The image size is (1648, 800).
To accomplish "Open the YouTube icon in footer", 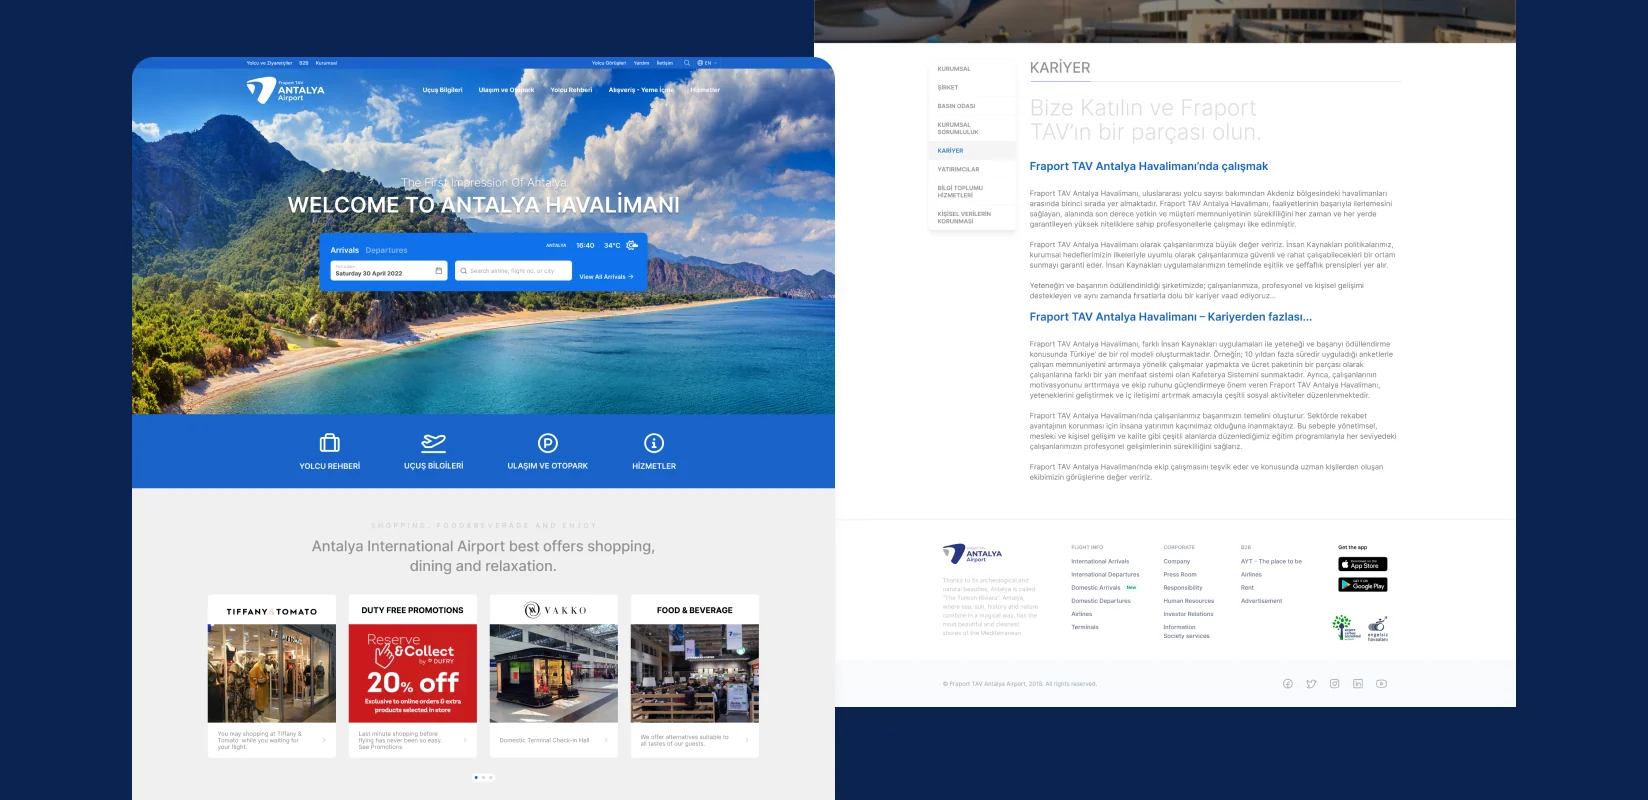I will click(1381, 684).
